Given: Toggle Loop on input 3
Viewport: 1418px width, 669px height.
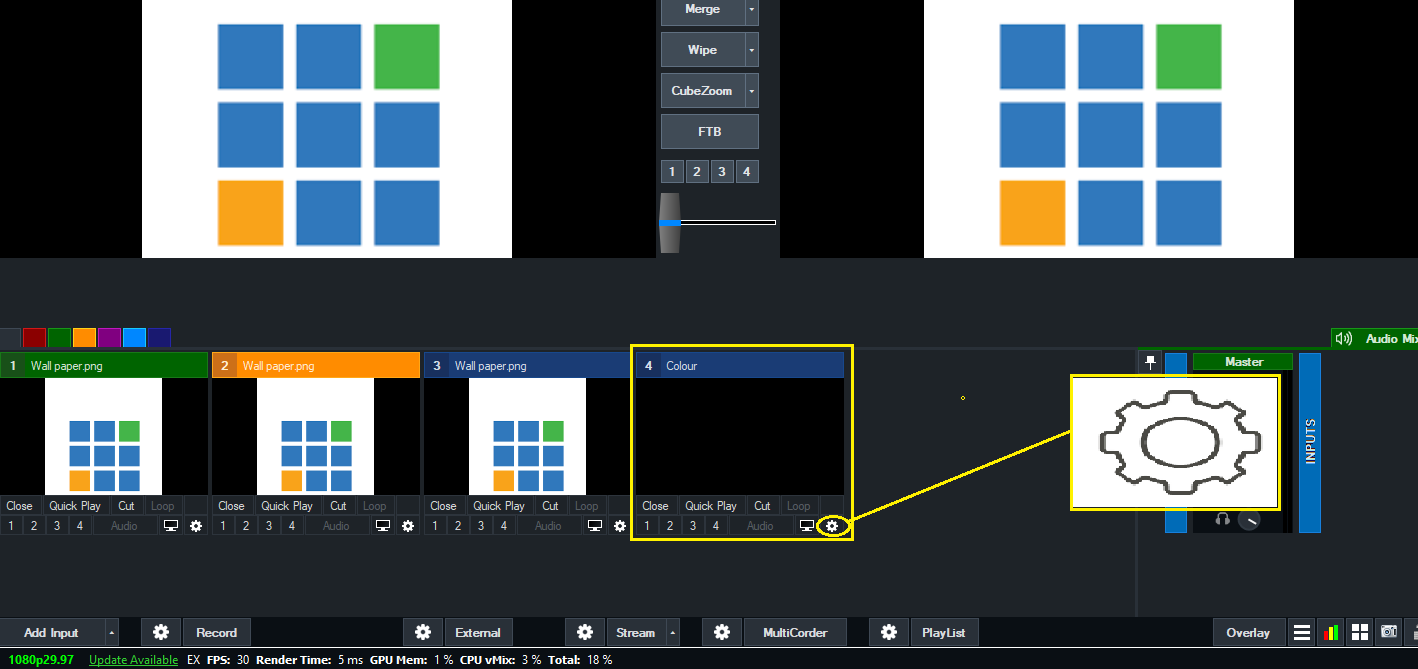Looking at the screenshot, I should [586, 506].
